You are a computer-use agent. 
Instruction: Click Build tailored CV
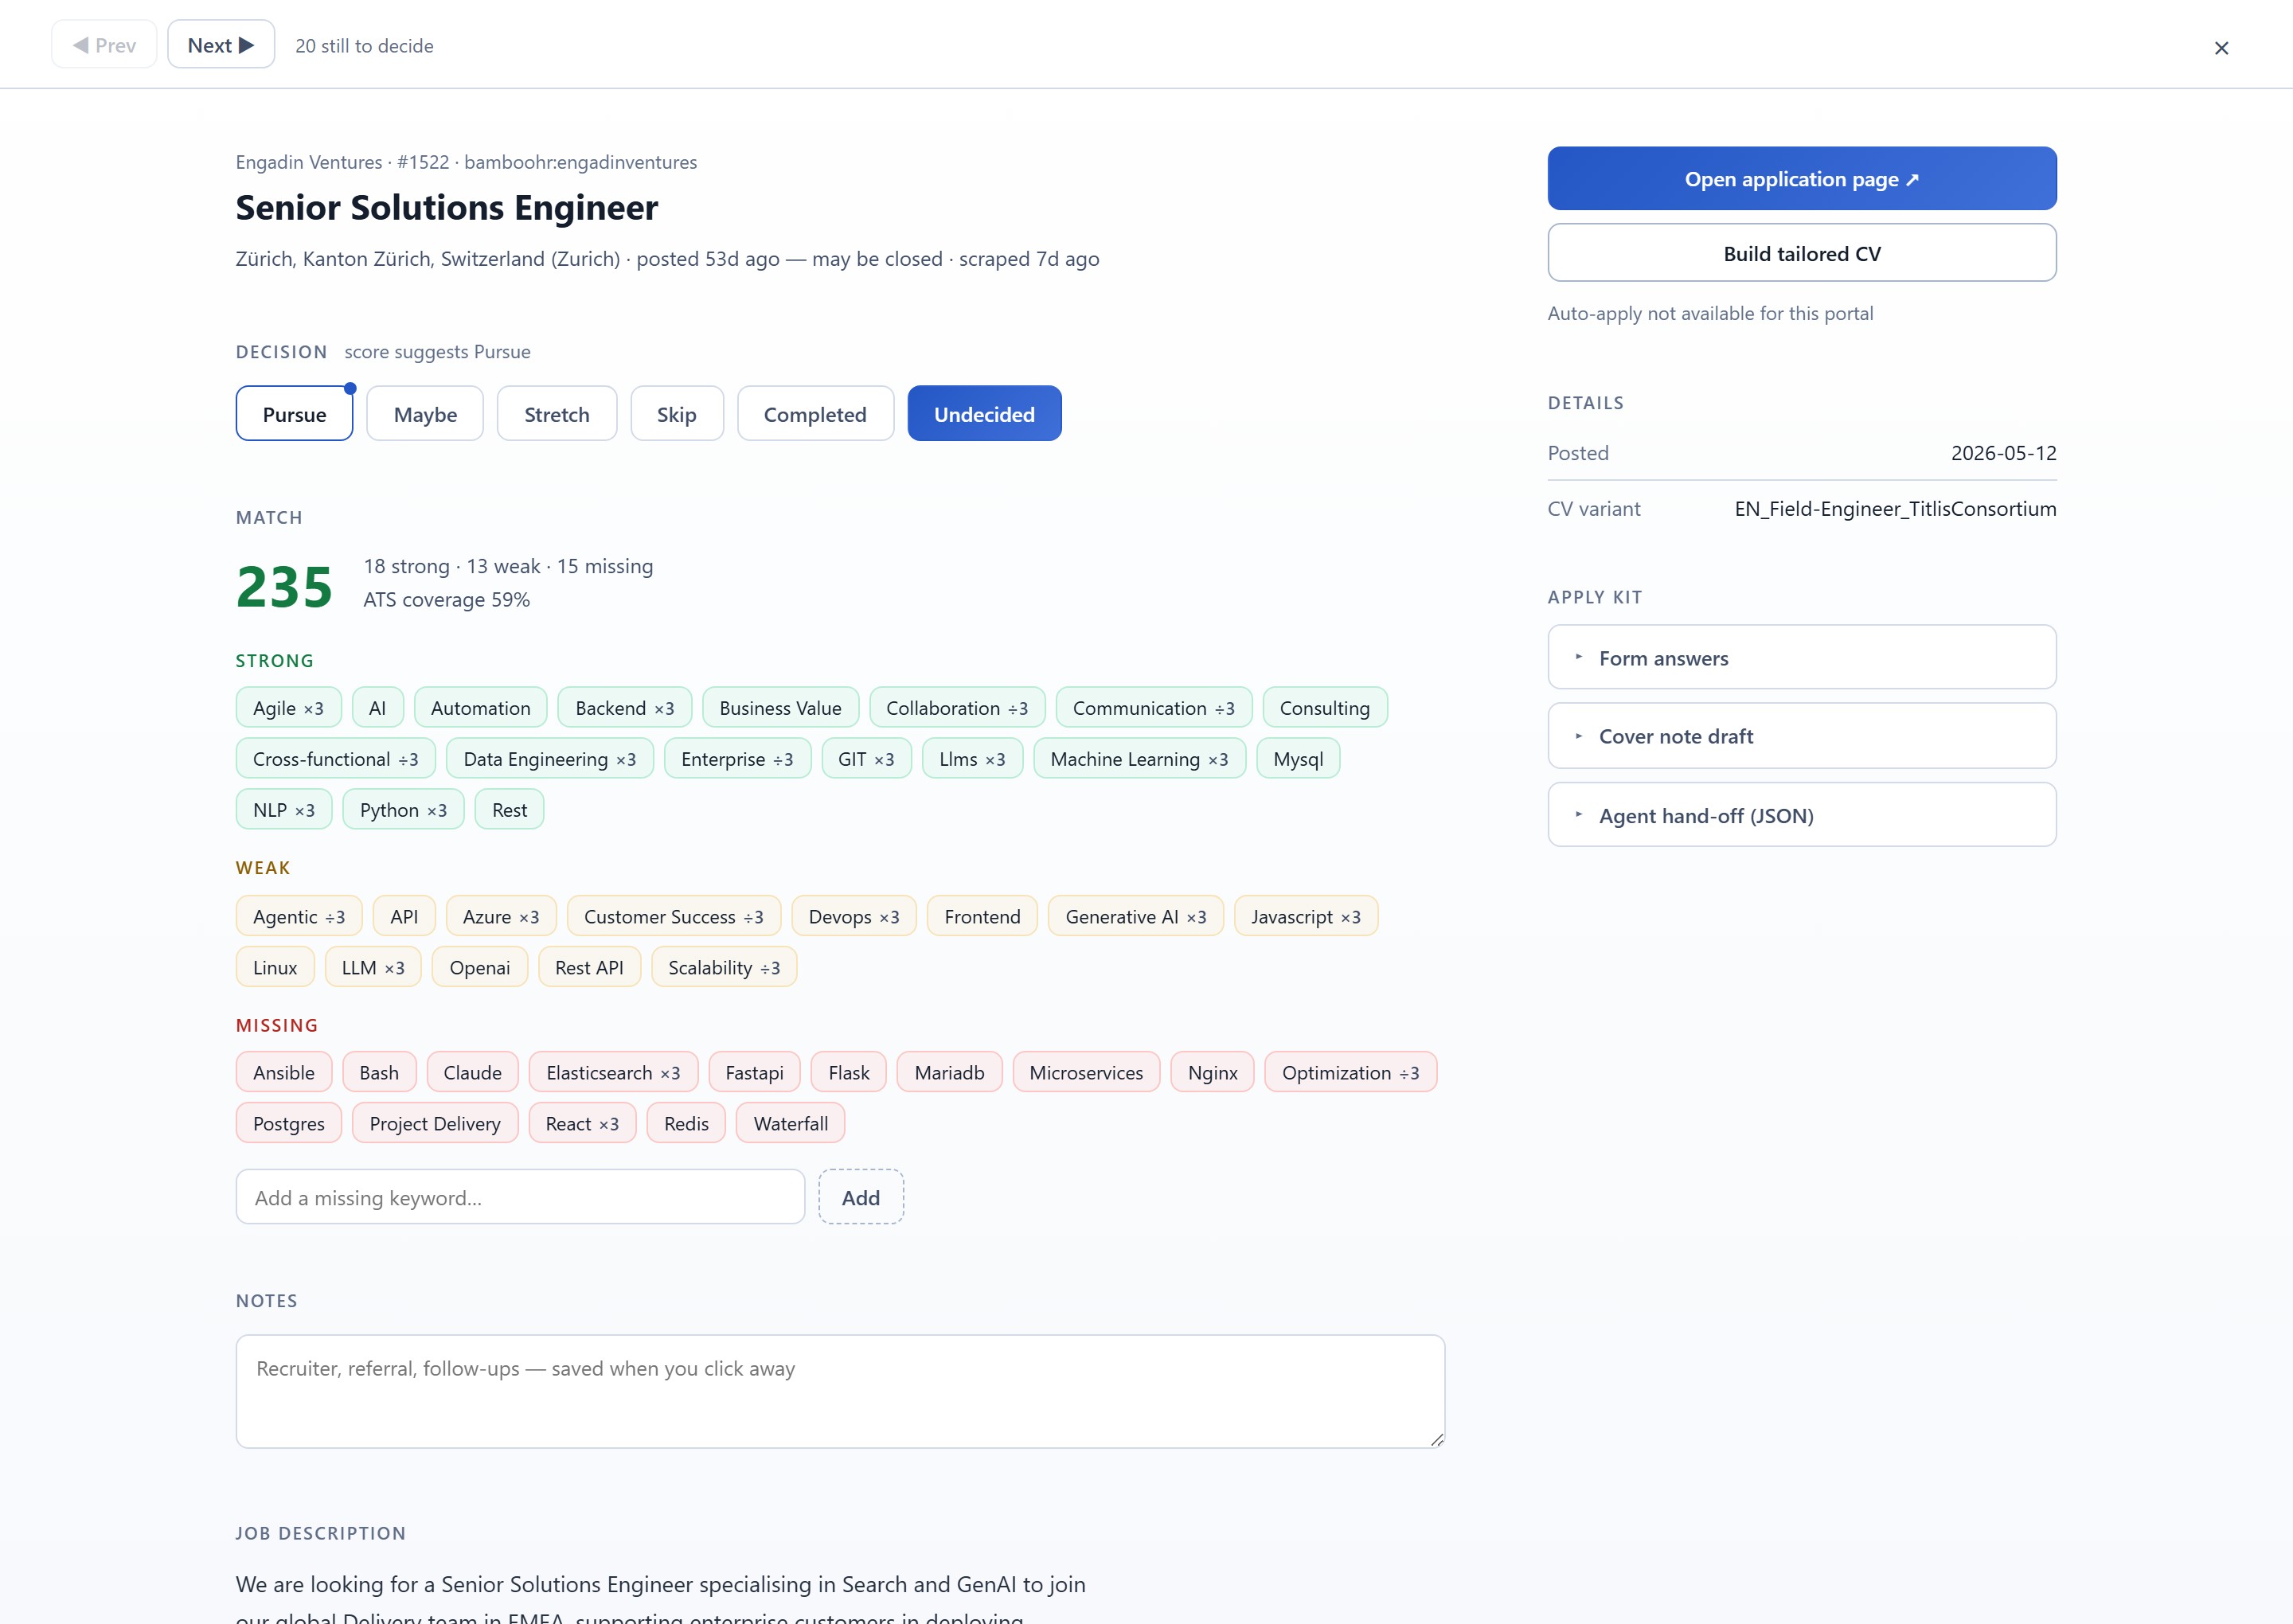1802,253
